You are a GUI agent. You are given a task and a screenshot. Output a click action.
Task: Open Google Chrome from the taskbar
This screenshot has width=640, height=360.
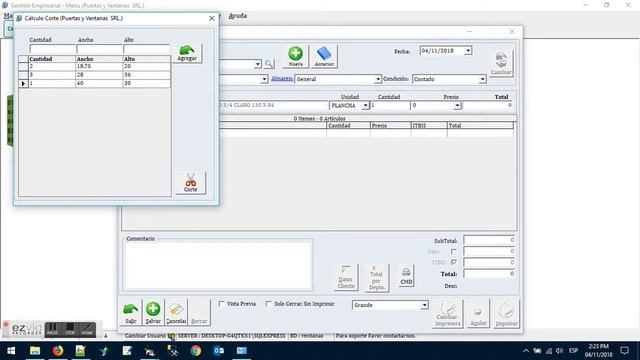click(x=196, y=351)
